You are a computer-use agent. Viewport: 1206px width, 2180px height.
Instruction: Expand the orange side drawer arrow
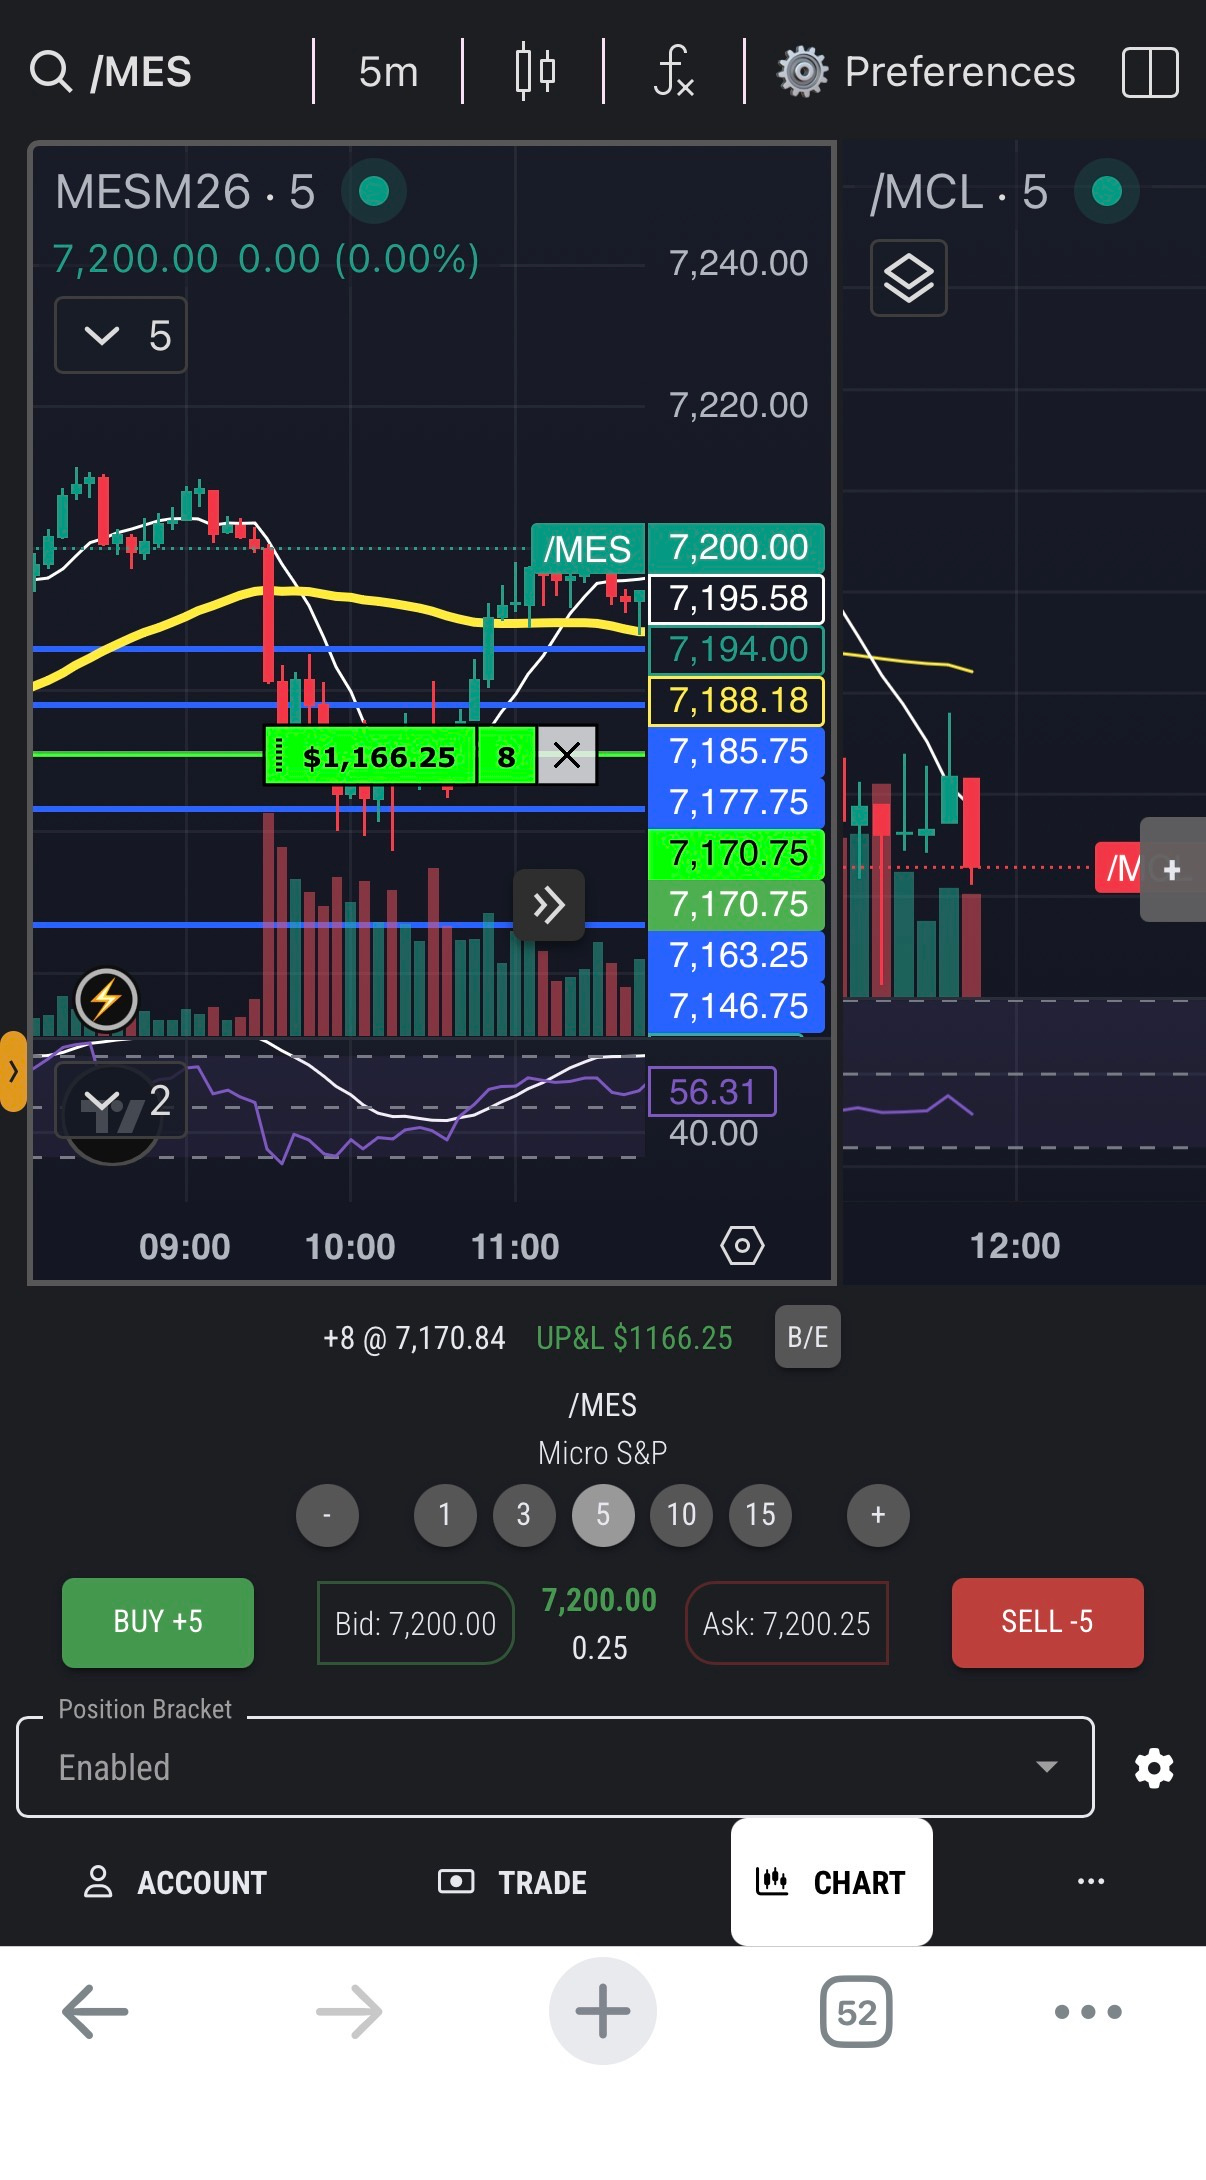(13, 1071)
